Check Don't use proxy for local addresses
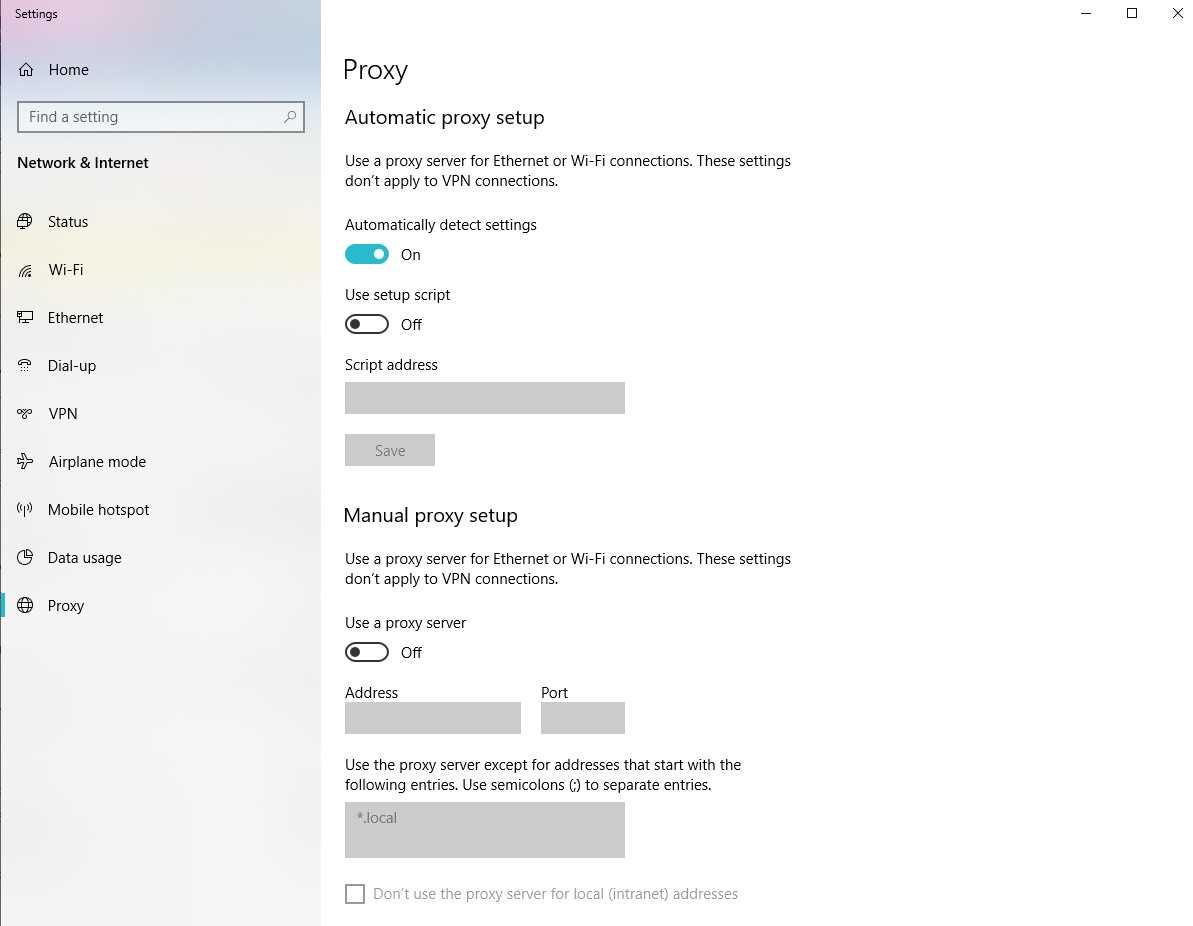1193x926 pixels. [x=355, y=894]
